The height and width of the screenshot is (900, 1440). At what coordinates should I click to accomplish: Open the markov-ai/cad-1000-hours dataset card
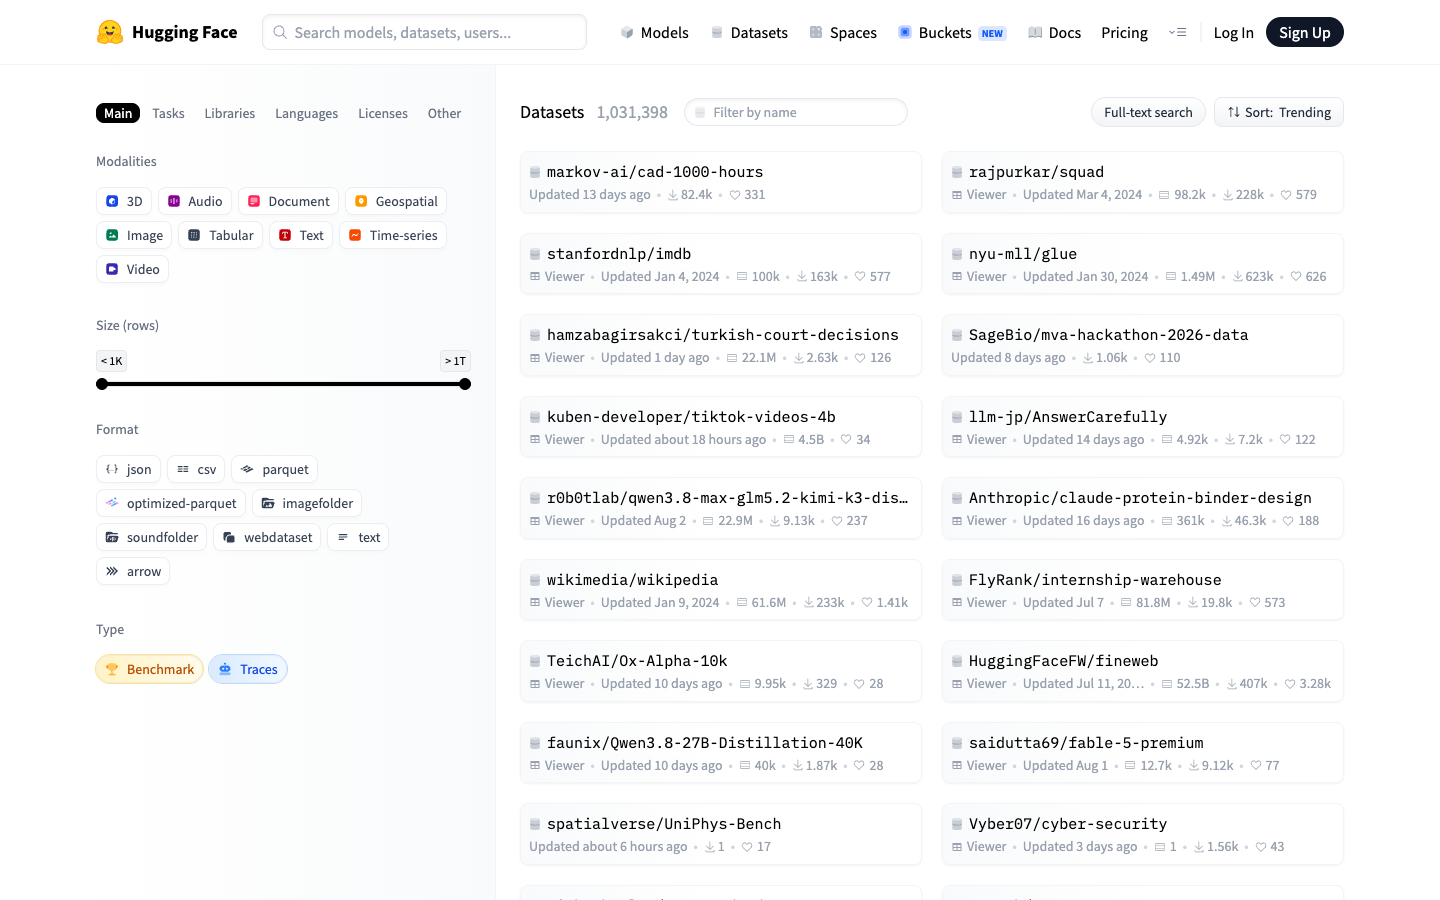[721, 182]
